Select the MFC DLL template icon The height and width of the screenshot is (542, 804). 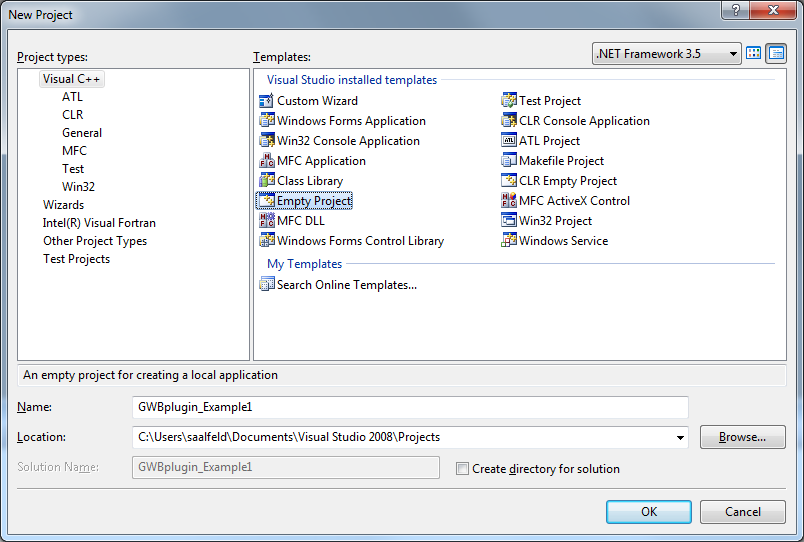(x=267, y=220)
